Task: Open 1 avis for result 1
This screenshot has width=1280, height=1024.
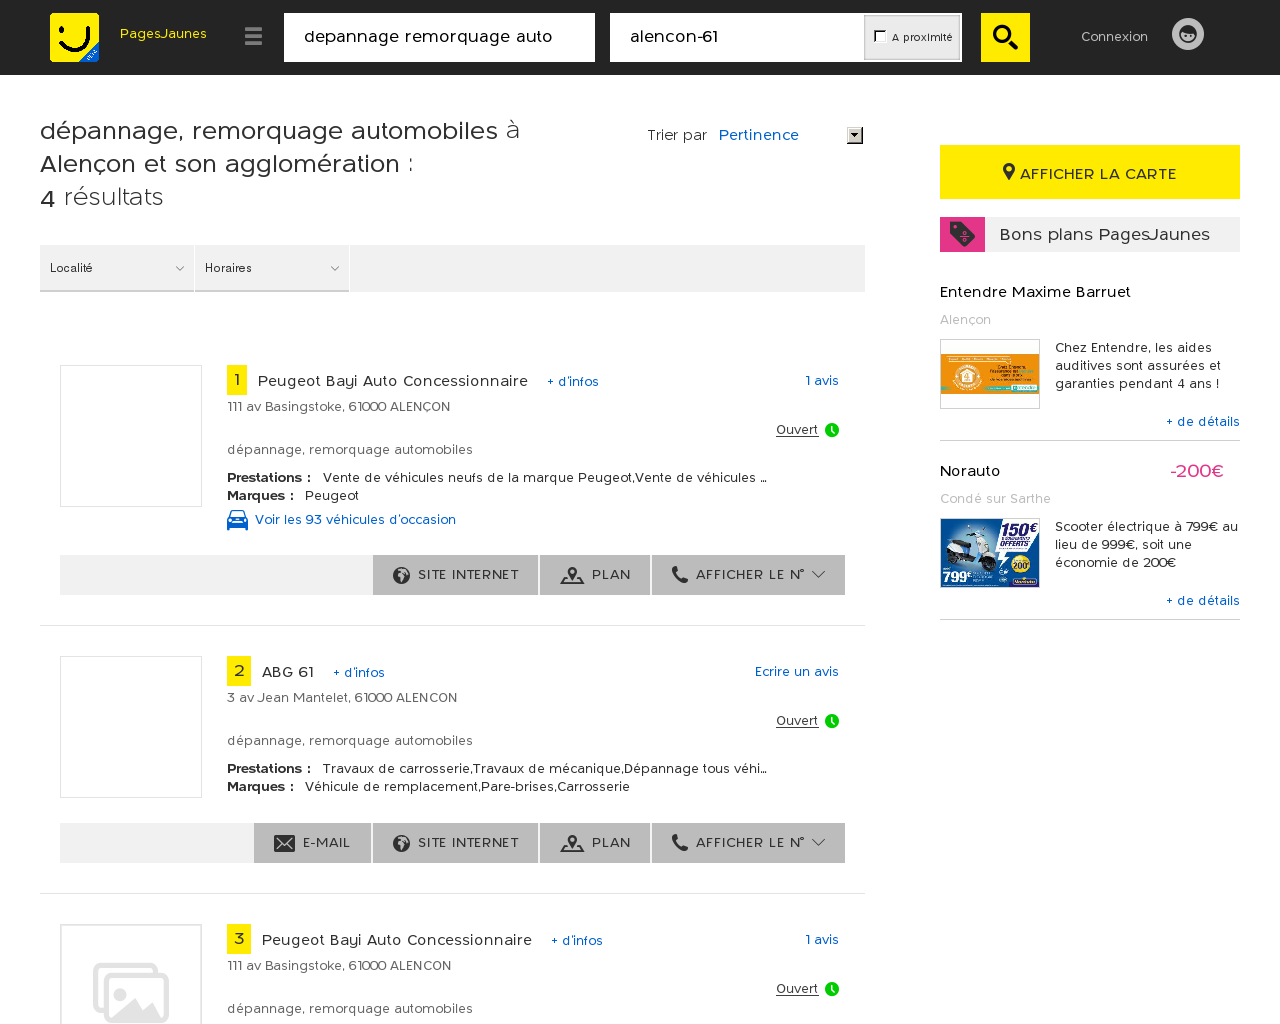Action: (822, 381)
